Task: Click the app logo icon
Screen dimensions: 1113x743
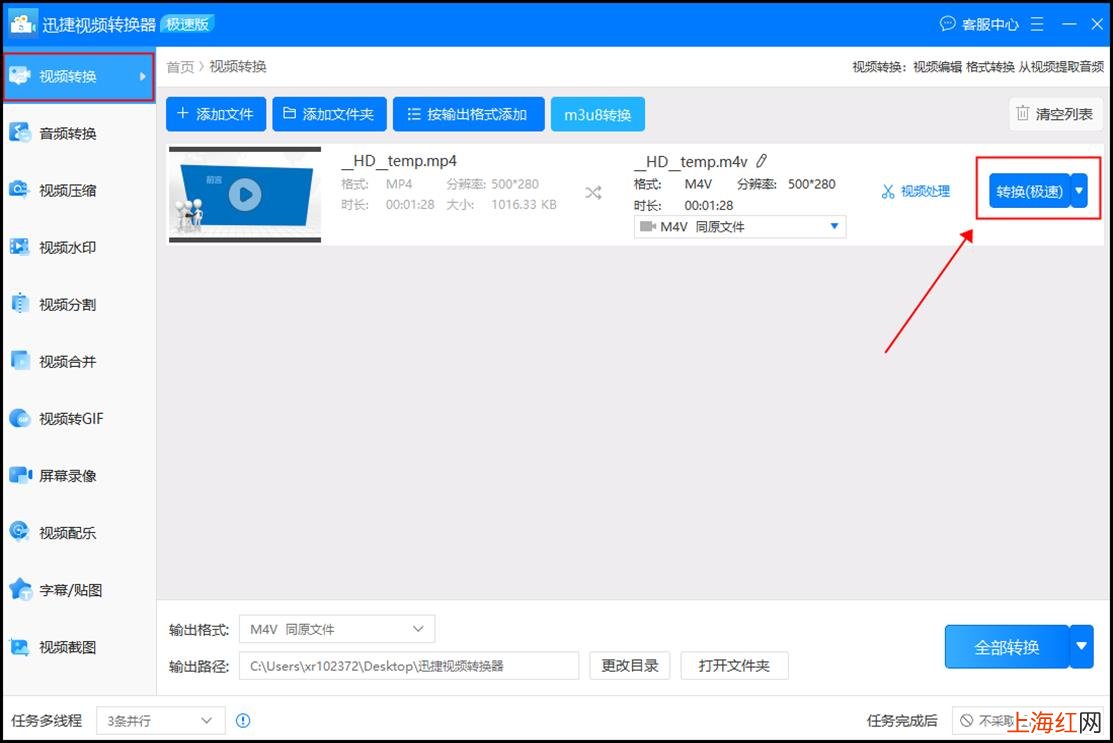Action: [x=22, y=23]
